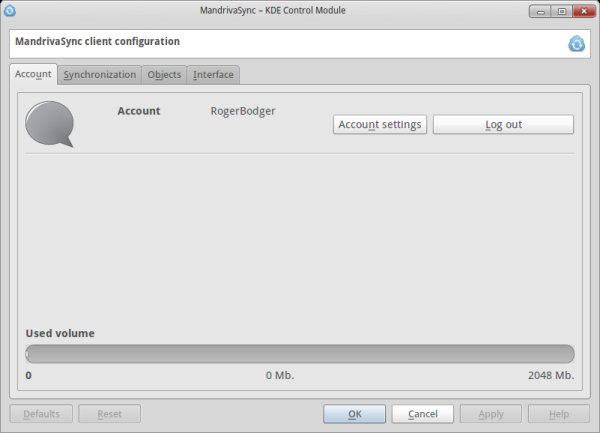Close the MandrivaSync window

584,11
